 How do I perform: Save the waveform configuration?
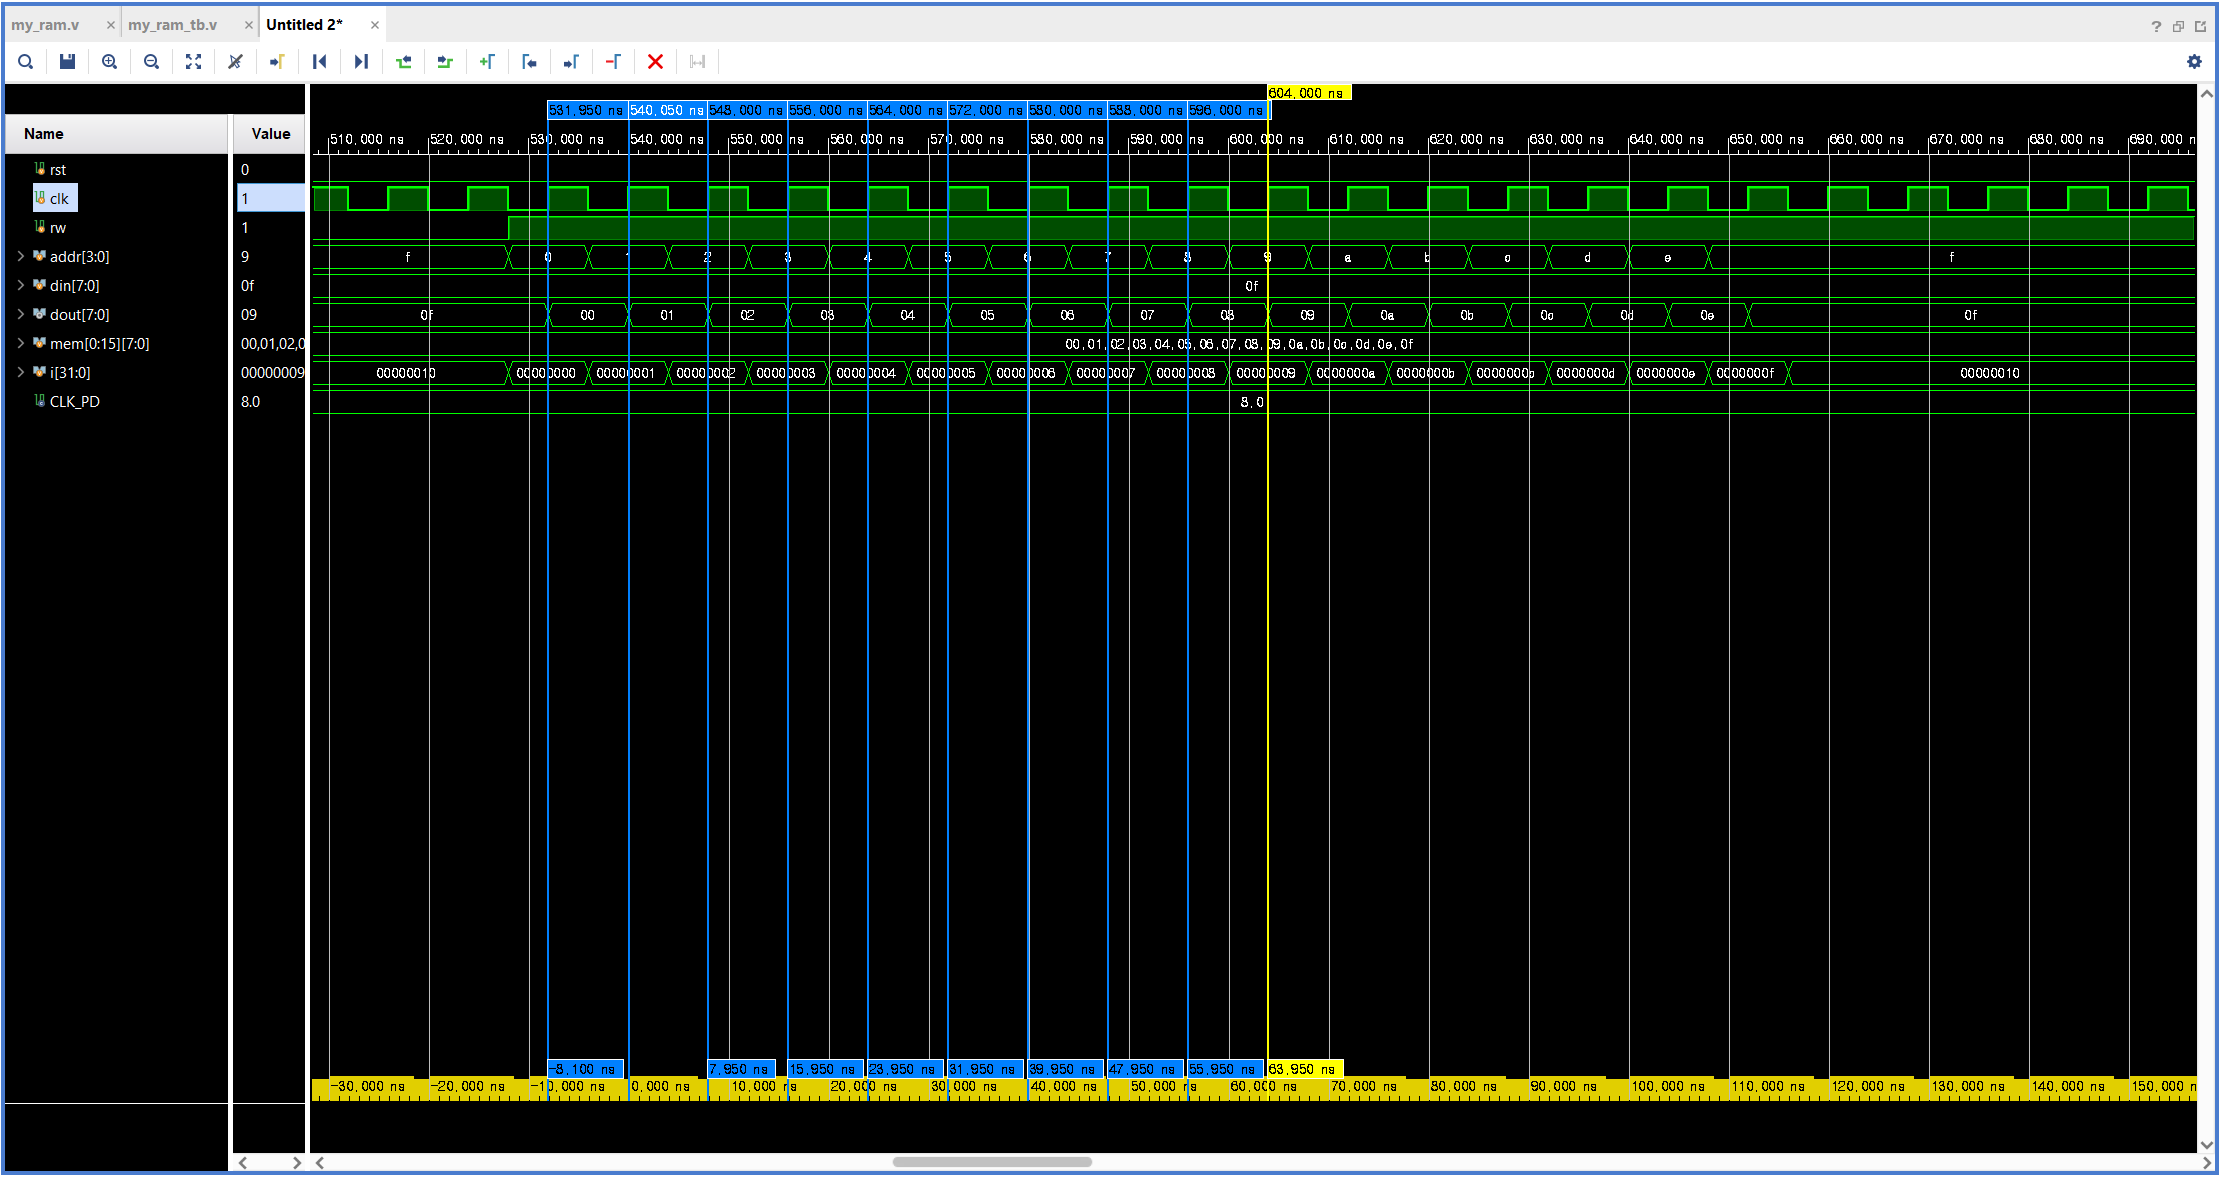click(x=67, y=62)
